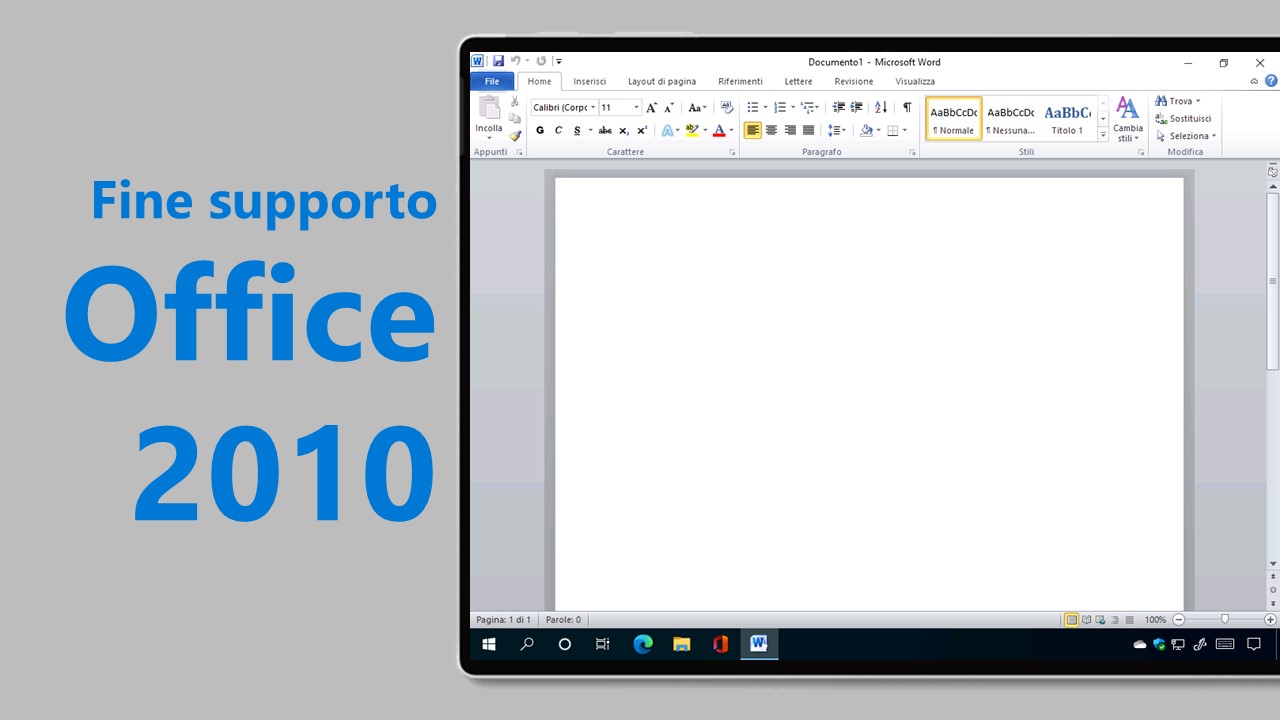1280x720 pixels.
Task: Click the zoom in plus button
Action: tap(1270, 620)
